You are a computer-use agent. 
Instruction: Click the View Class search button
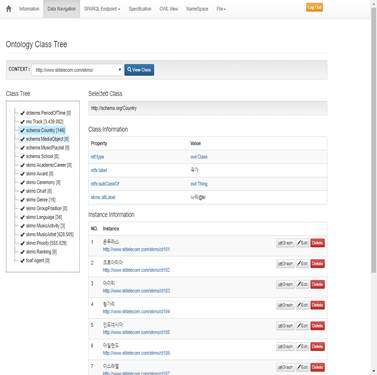click(139, 70)
